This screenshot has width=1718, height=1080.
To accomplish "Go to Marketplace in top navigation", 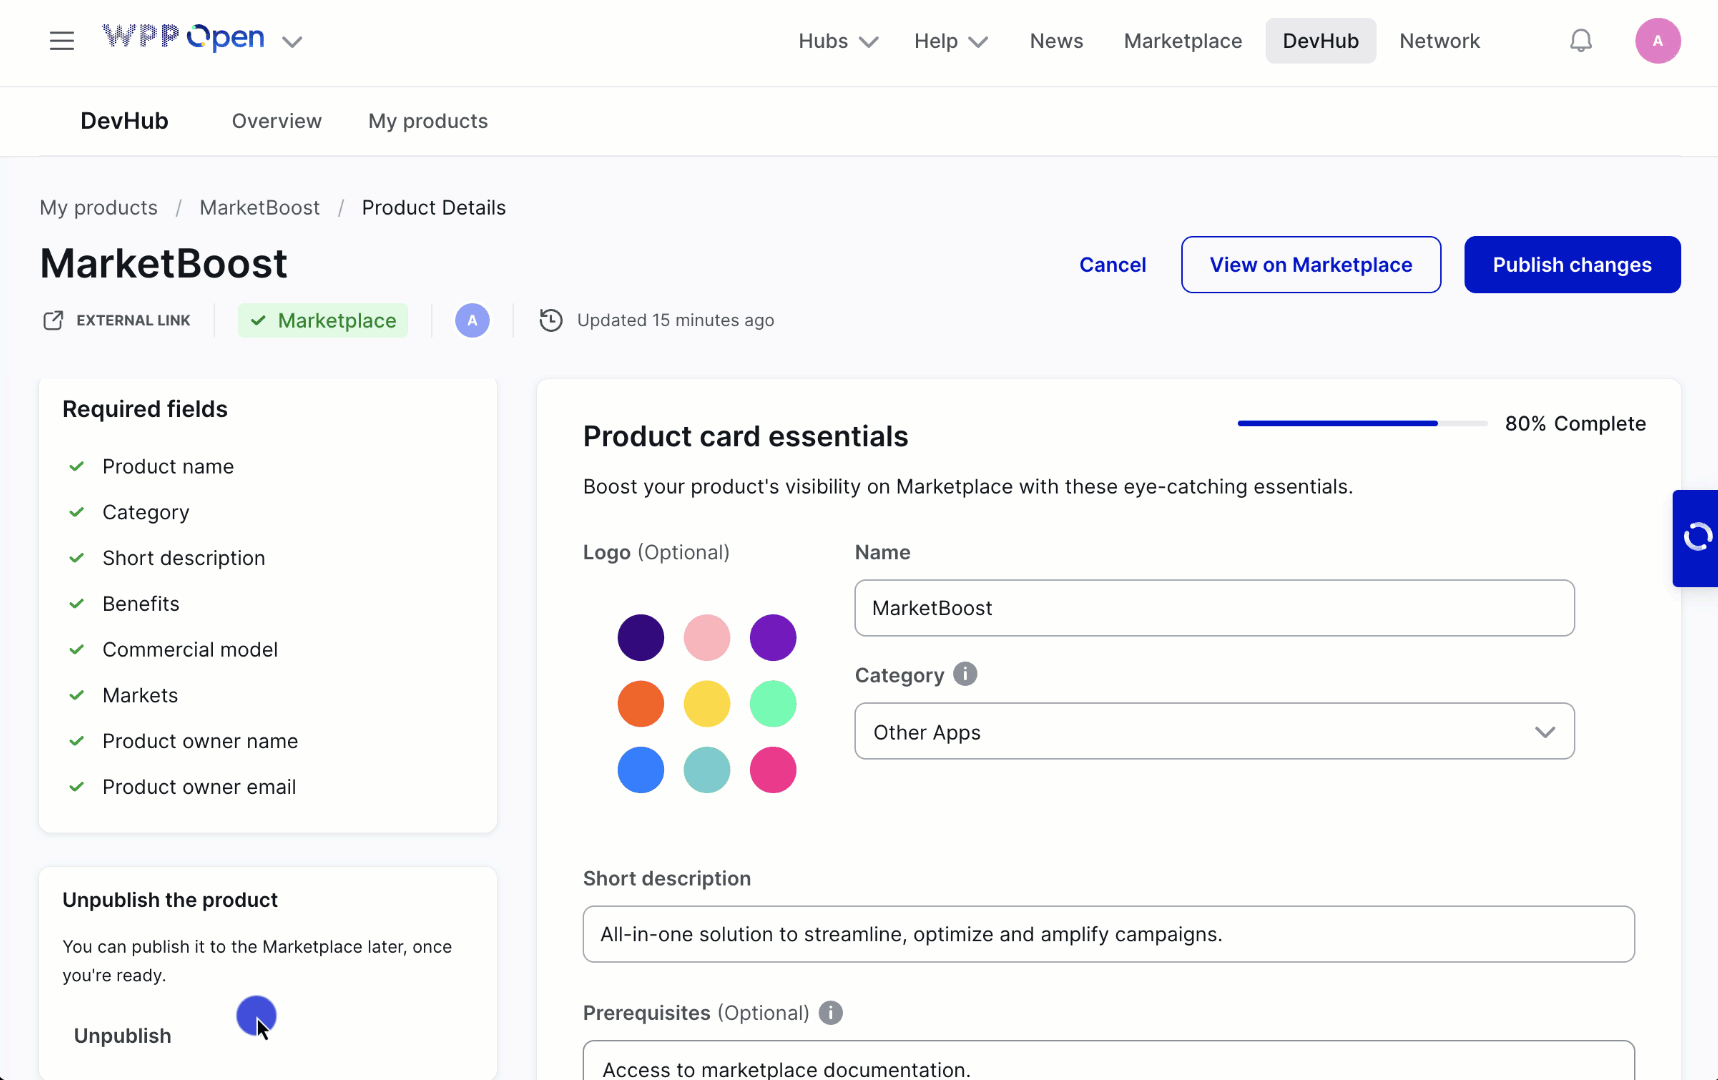I will [1182, 41].
